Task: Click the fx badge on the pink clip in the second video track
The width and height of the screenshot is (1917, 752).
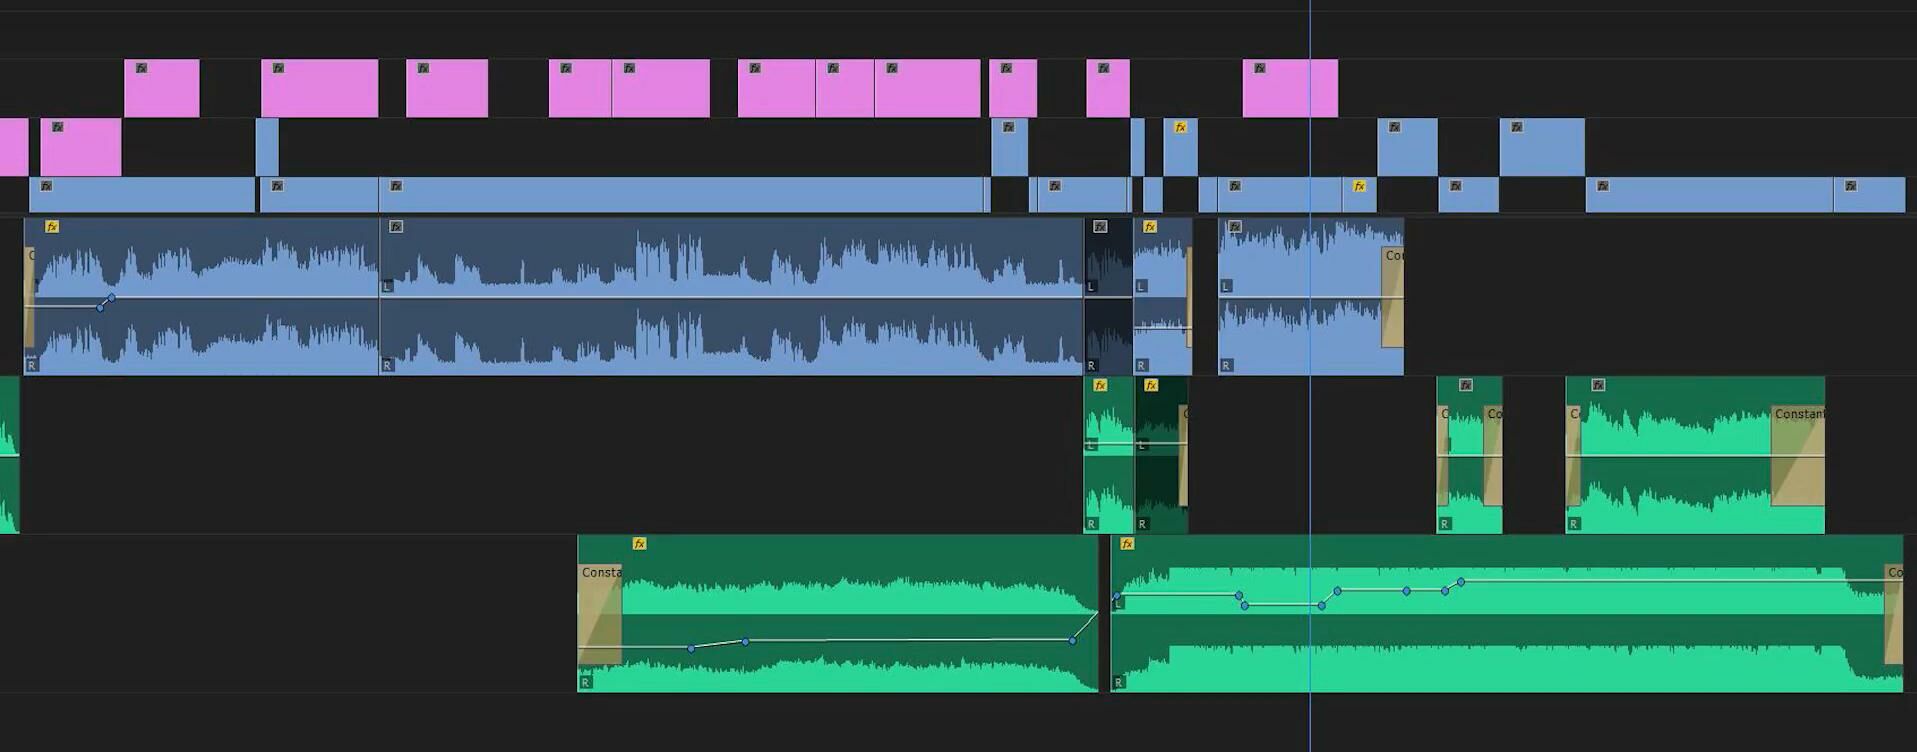Action: pos(58,128)
